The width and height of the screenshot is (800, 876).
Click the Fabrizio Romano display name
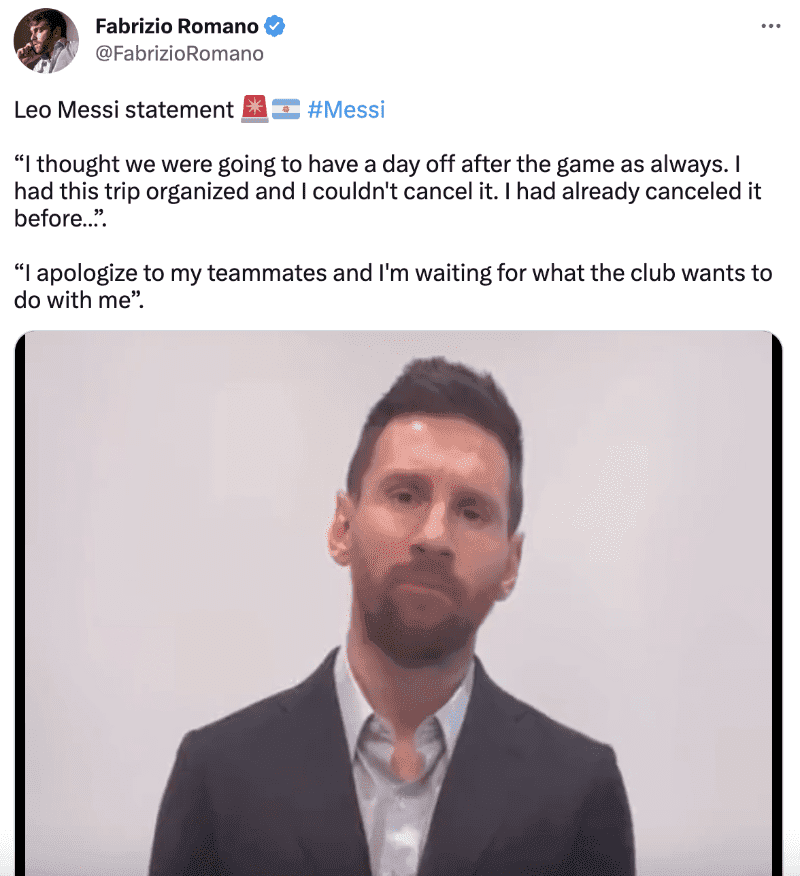[177, 27]
